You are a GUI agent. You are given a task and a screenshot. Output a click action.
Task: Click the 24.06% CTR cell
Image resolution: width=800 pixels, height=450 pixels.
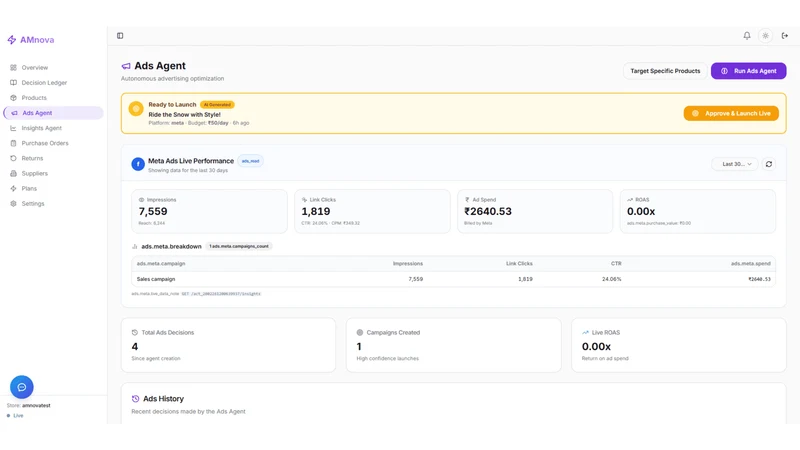[x=611, y=279]
